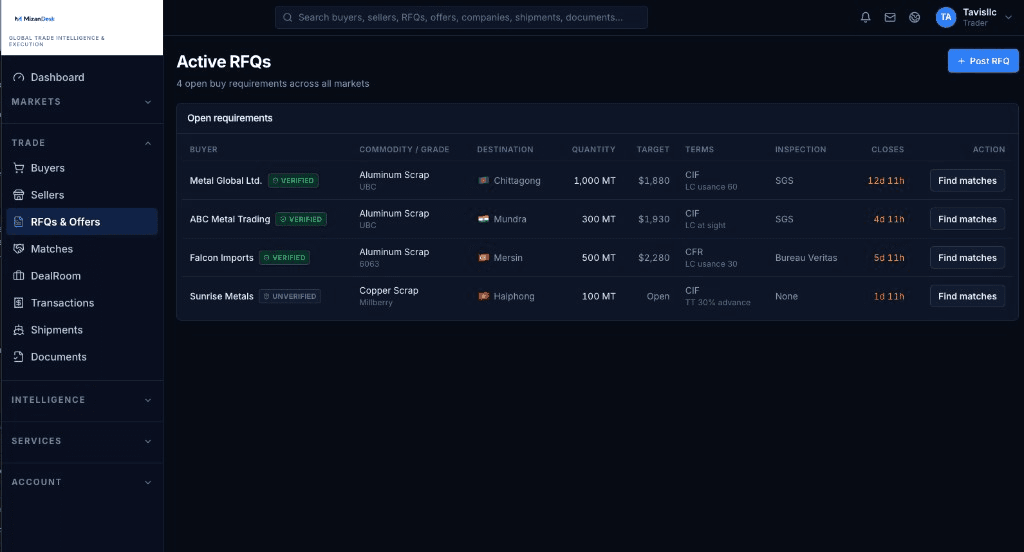This screenshot has height=552, width=1024.
Task: Click the CLOSES column header
Action: [888, 150]
